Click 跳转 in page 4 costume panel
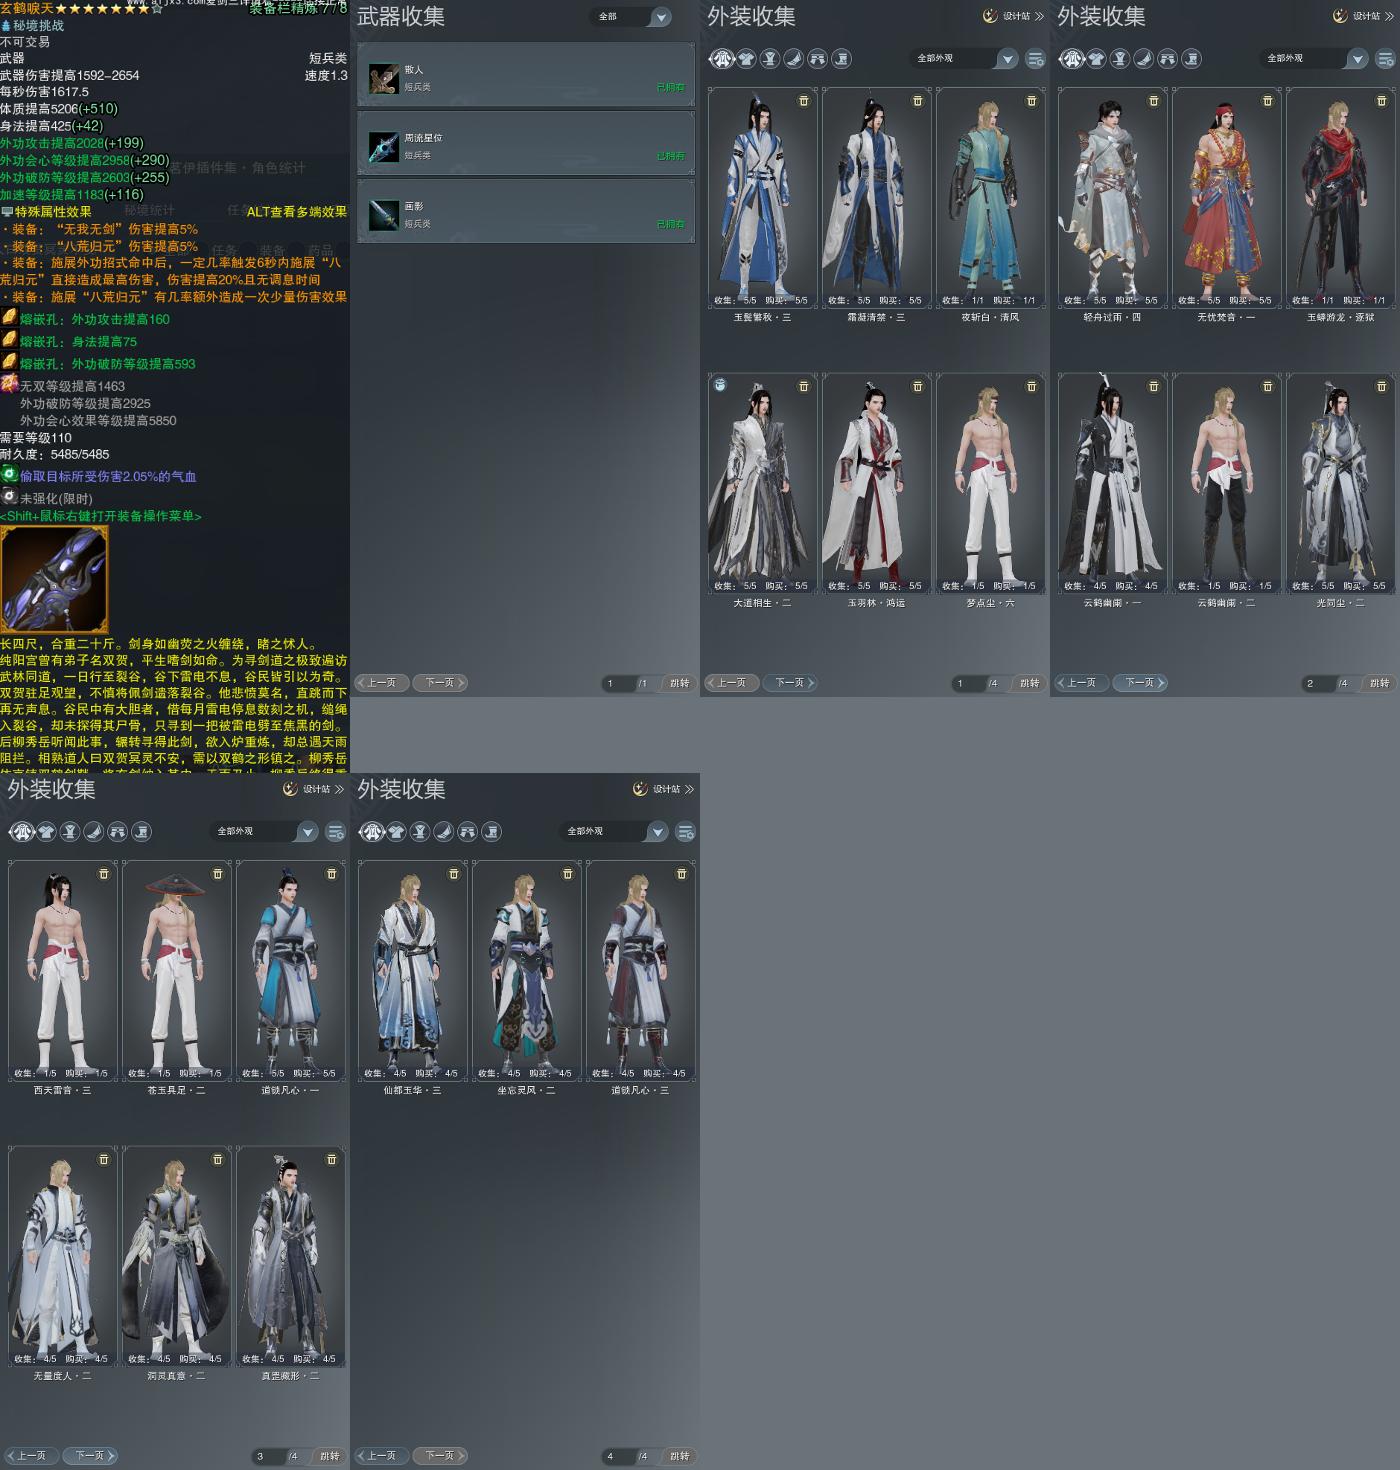The image size is (1400, 1470). tap(680, 1456)
